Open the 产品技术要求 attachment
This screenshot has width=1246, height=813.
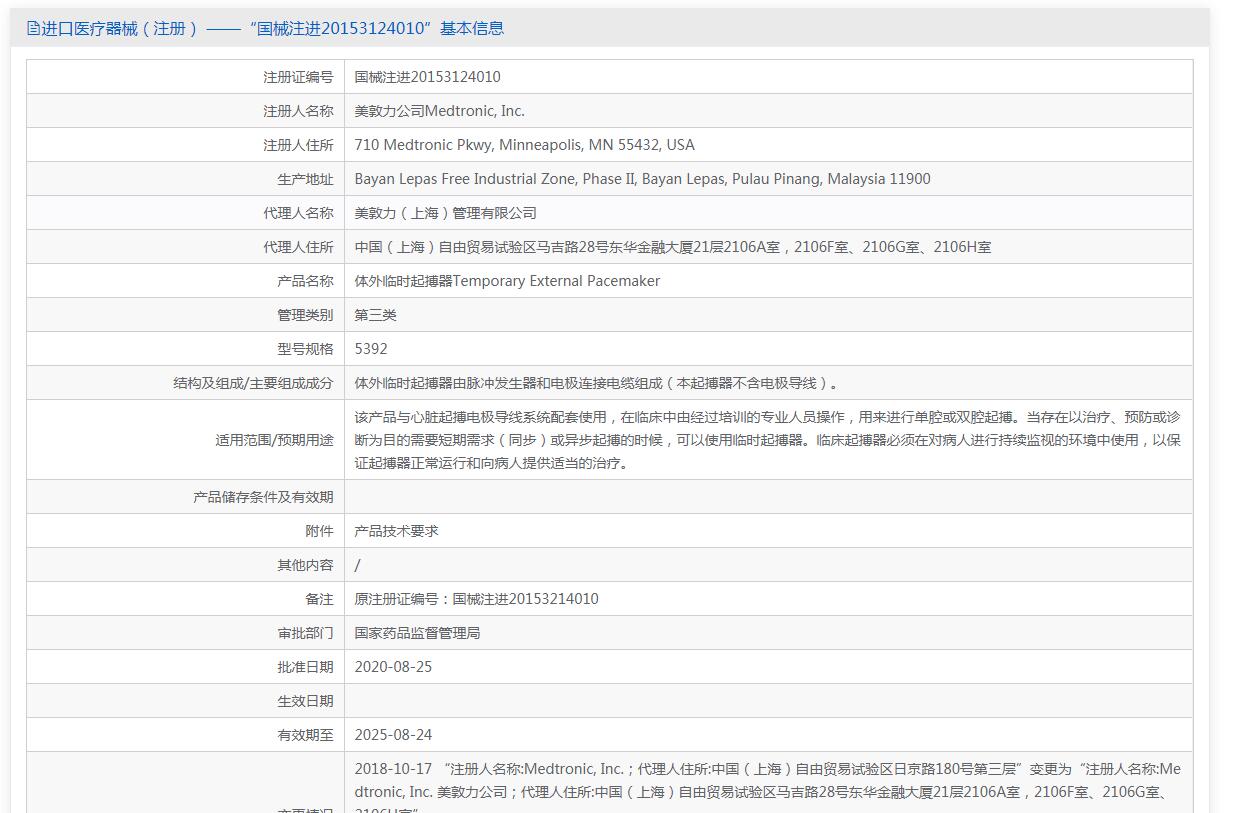pos(396,531)
